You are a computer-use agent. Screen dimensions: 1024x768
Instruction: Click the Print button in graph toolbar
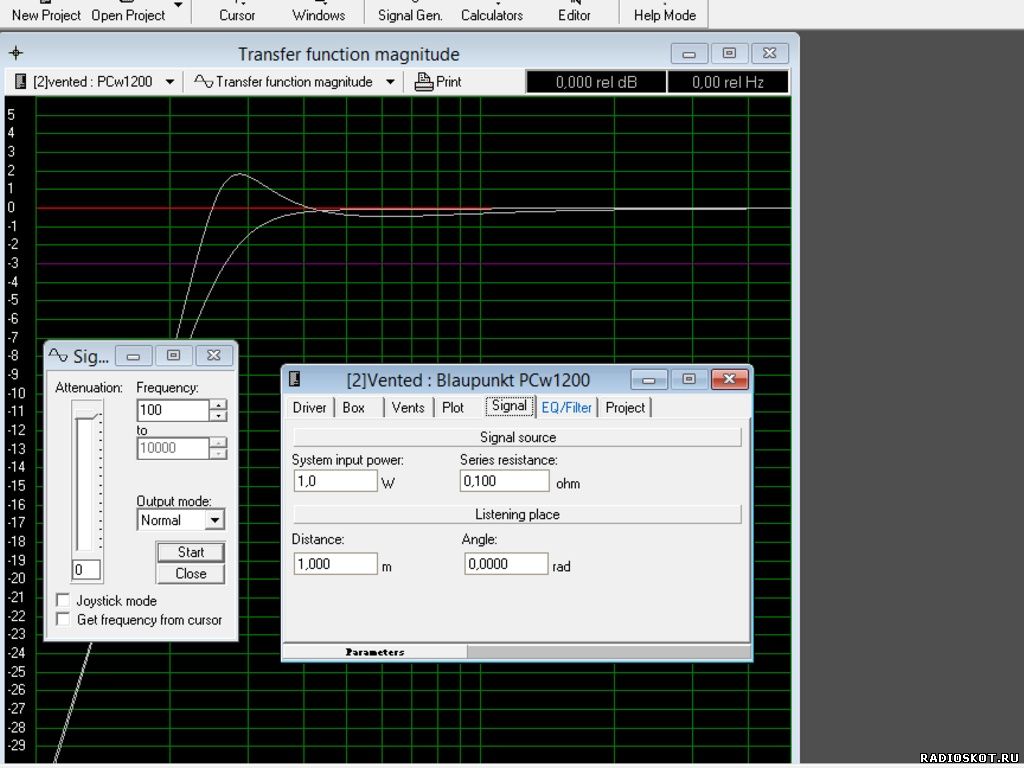coord(438,82)
